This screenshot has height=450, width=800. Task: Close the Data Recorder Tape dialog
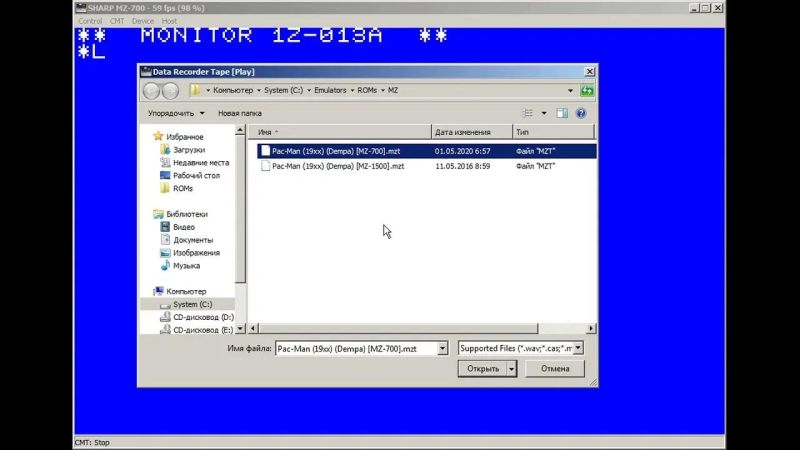tap(589, 71)
